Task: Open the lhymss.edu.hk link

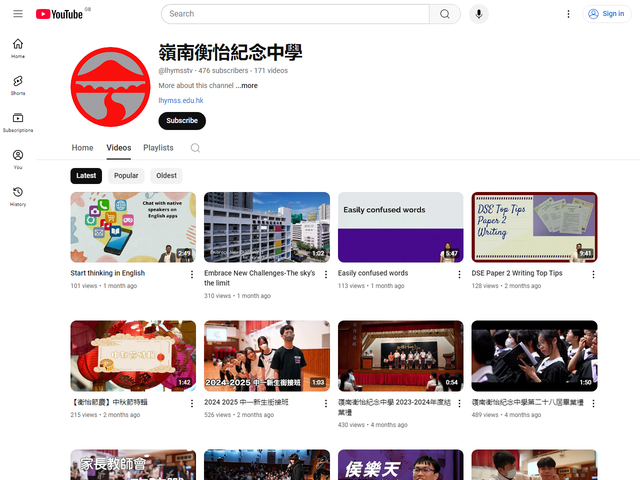Action: 180,101
